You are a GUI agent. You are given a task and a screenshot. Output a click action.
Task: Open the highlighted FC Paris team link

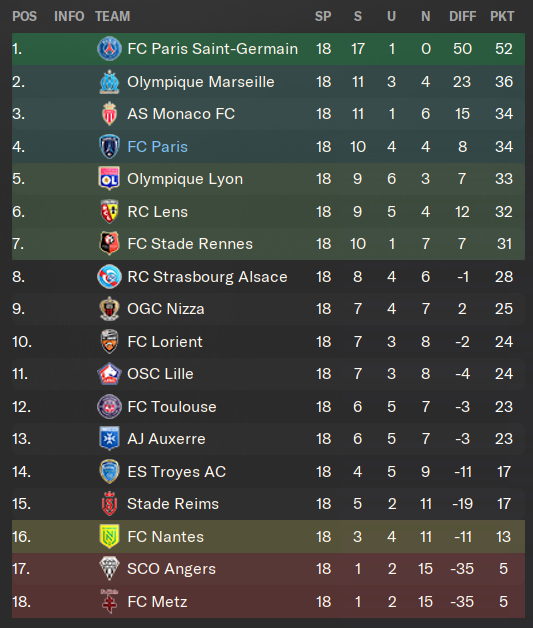pyautogui.click(x=157, y=147)
